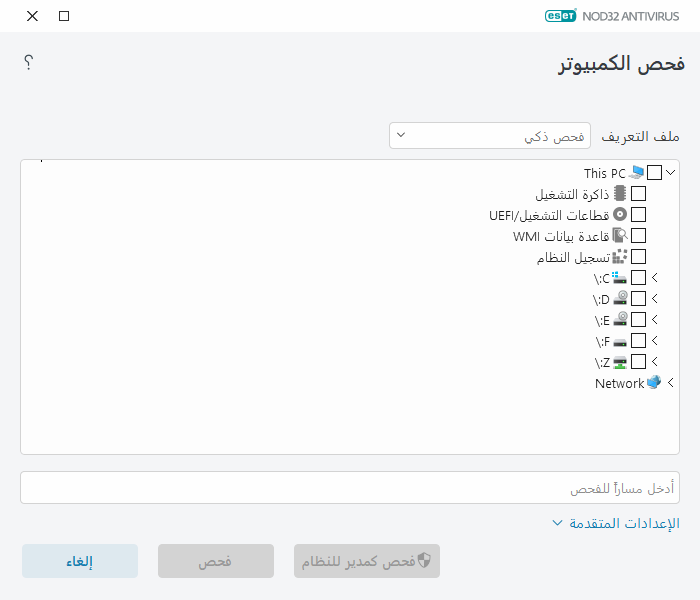
Task: Check the F:\ drive checkbox
Action: point(638,340)
